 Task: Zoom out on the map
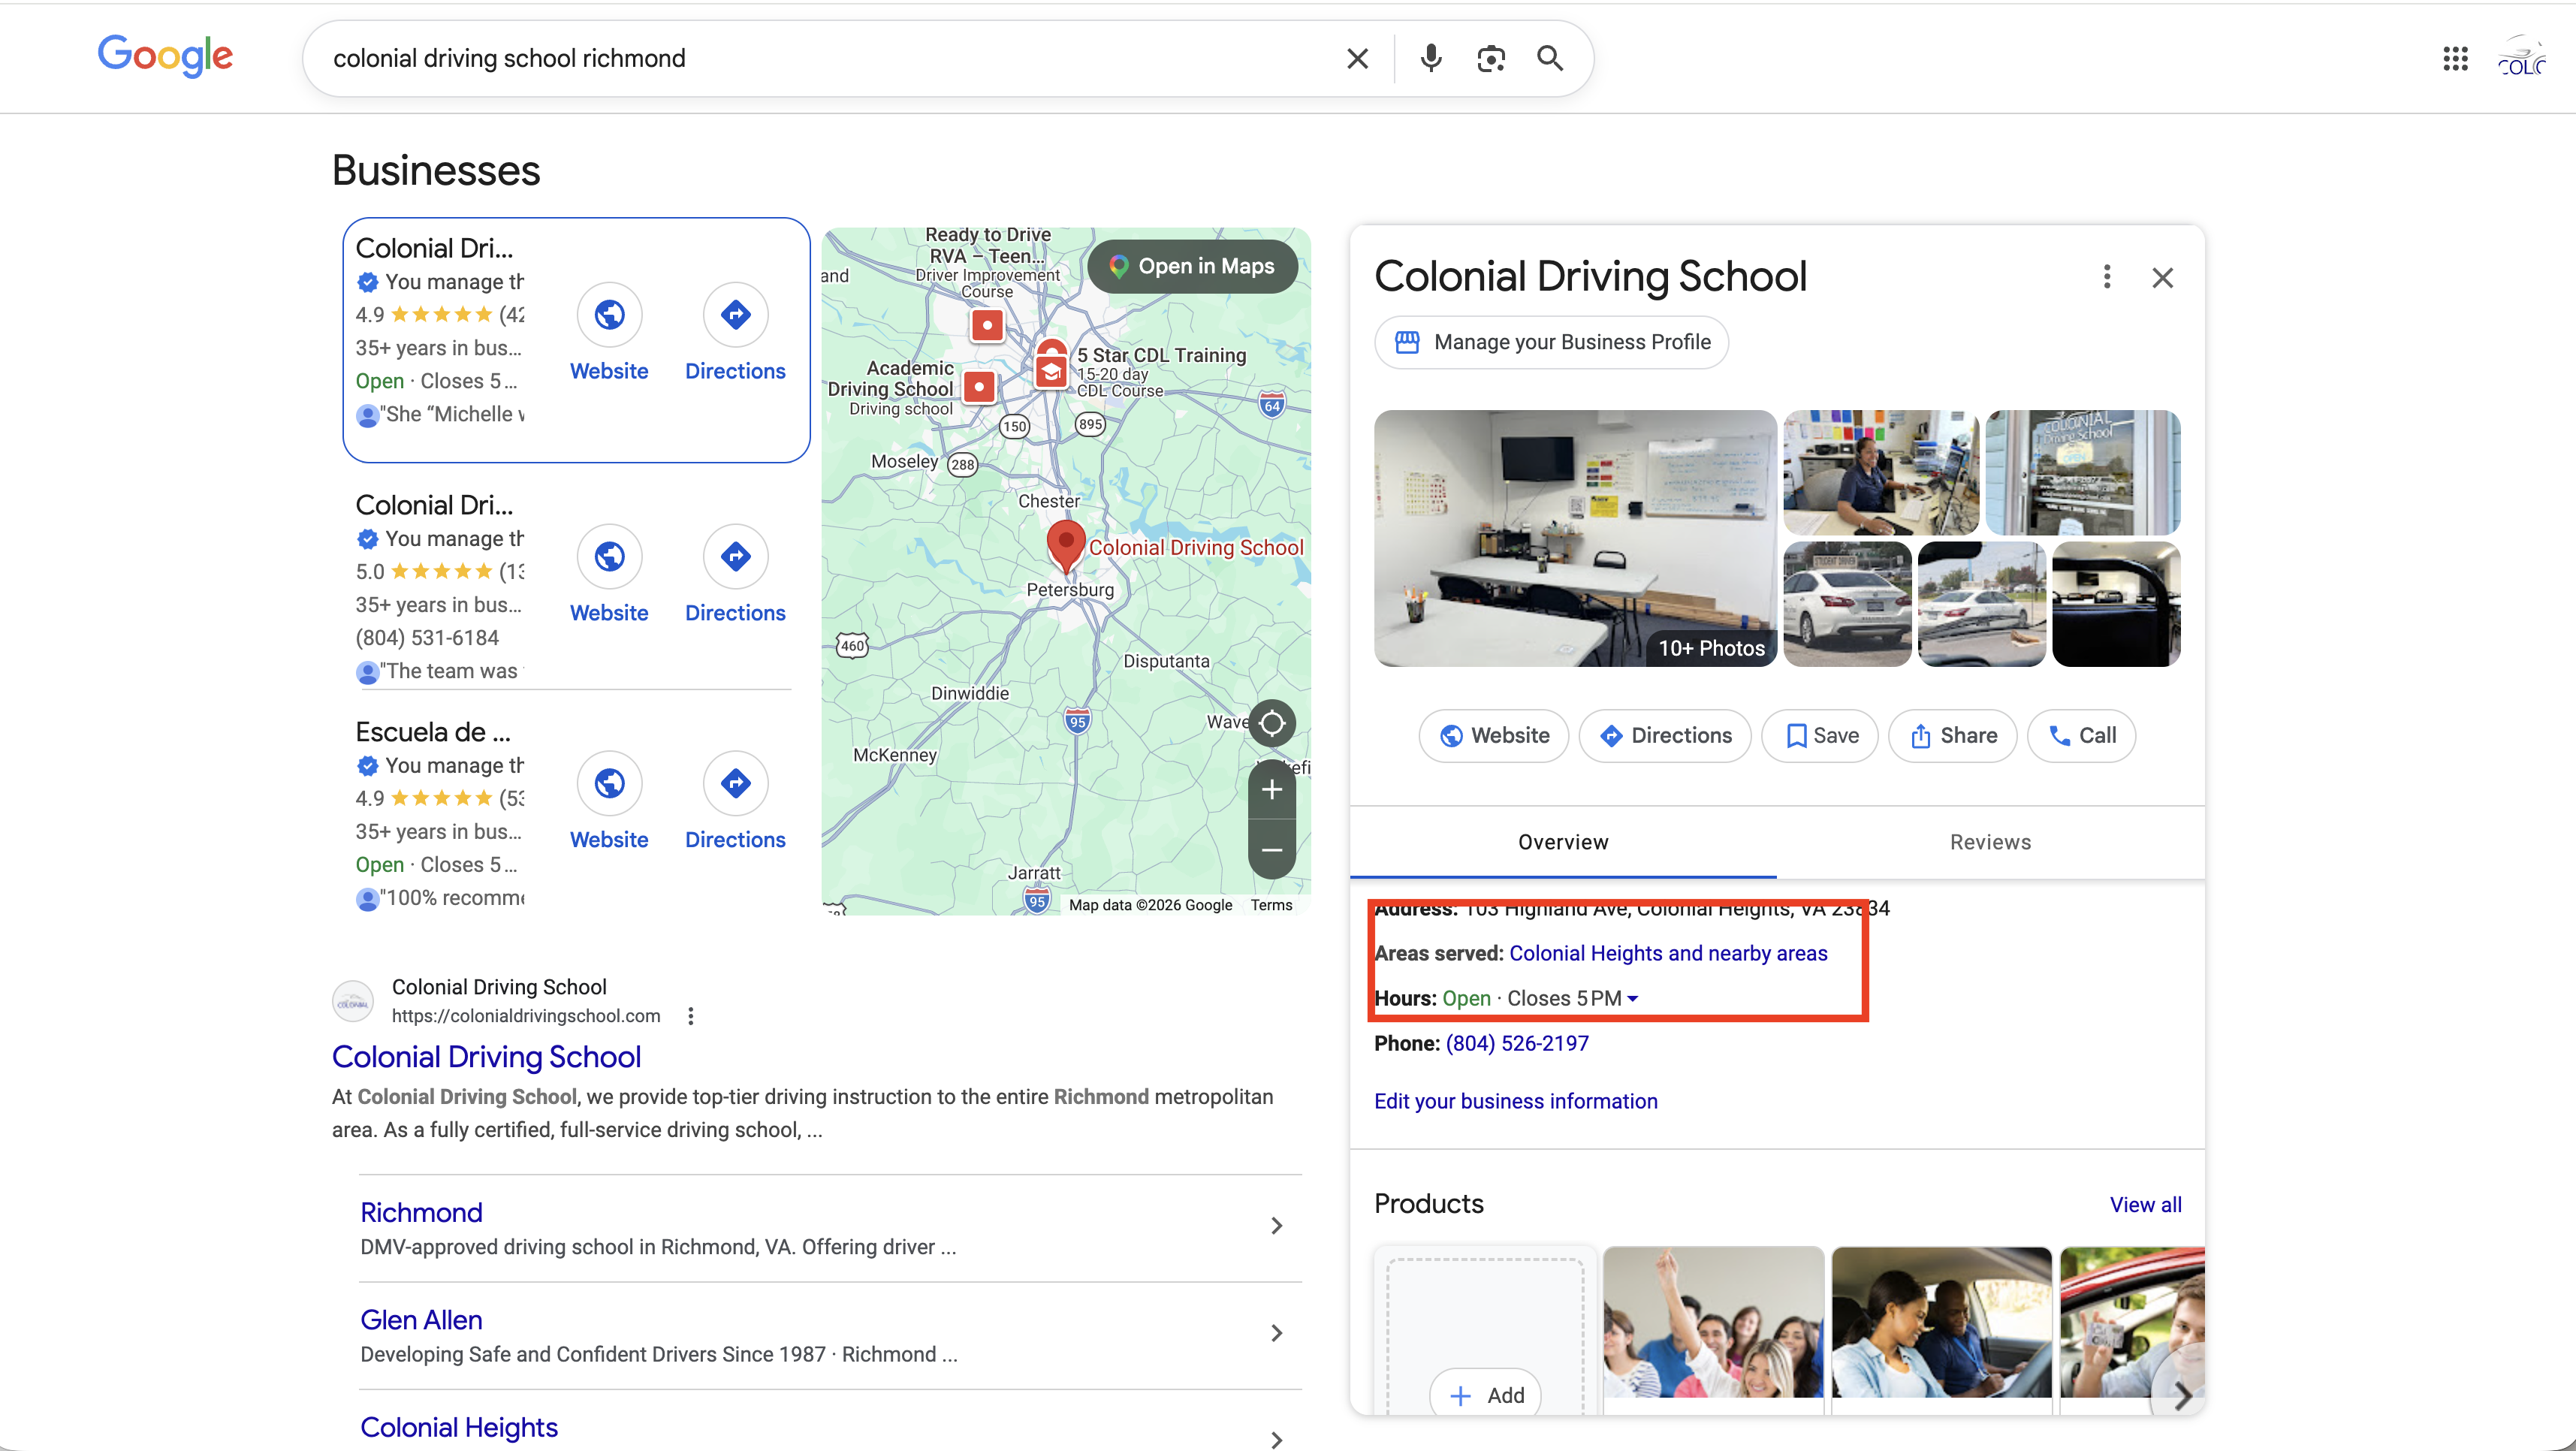click(1271, 850)
